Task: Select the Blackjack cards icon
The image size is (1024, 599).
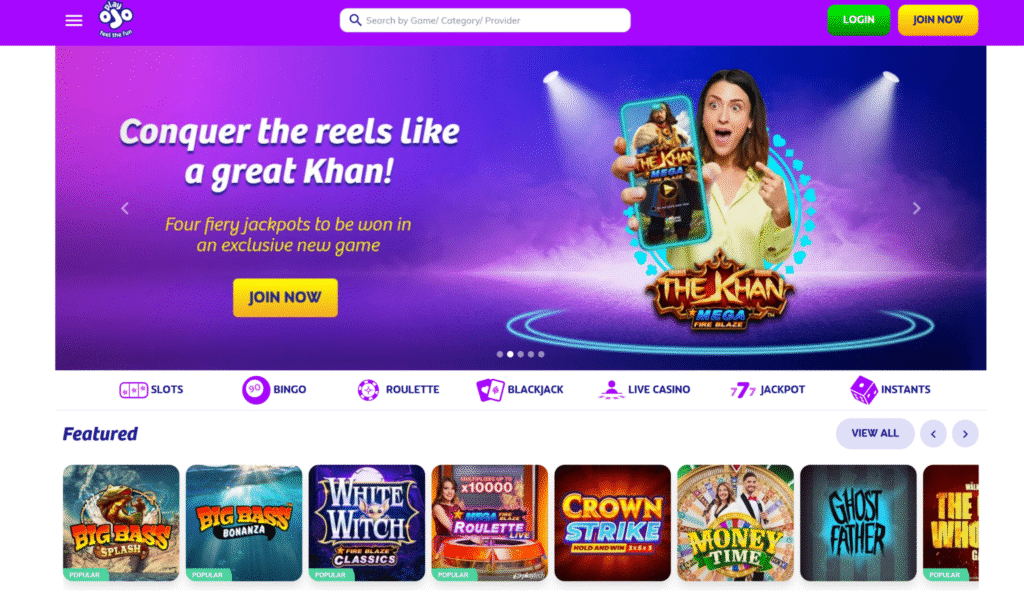Action: 490,390
